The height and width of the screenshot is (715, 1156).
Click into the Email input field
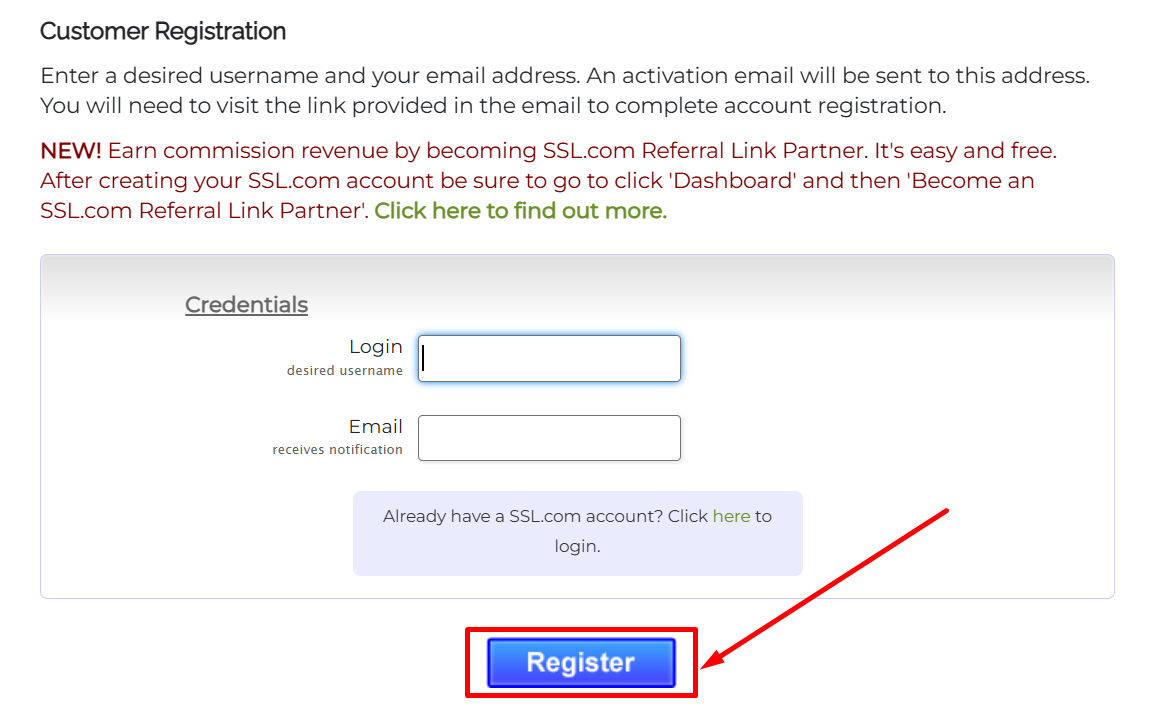point(549,438)
